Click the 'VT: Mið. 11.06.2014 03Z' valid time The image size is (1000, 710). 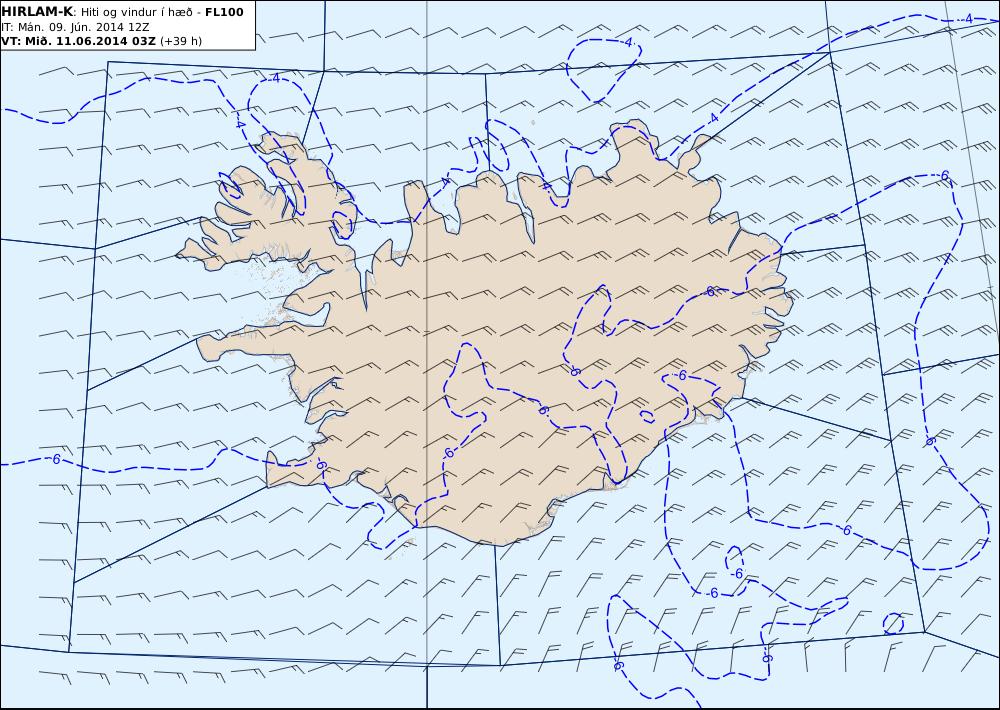tap(78, 41)
